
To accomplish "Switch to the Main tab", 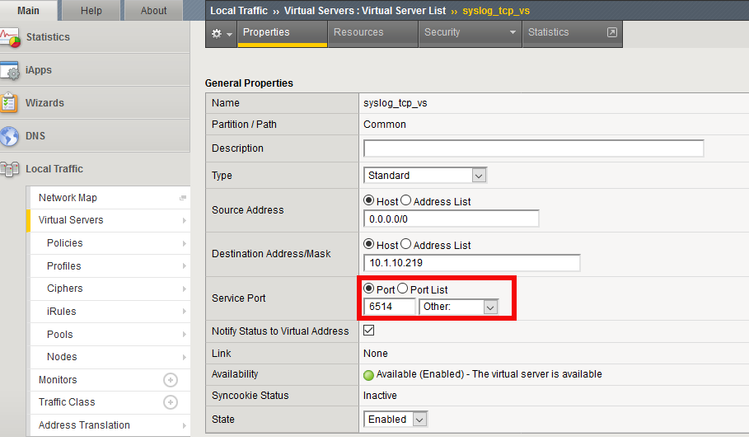I will [29, 11].
